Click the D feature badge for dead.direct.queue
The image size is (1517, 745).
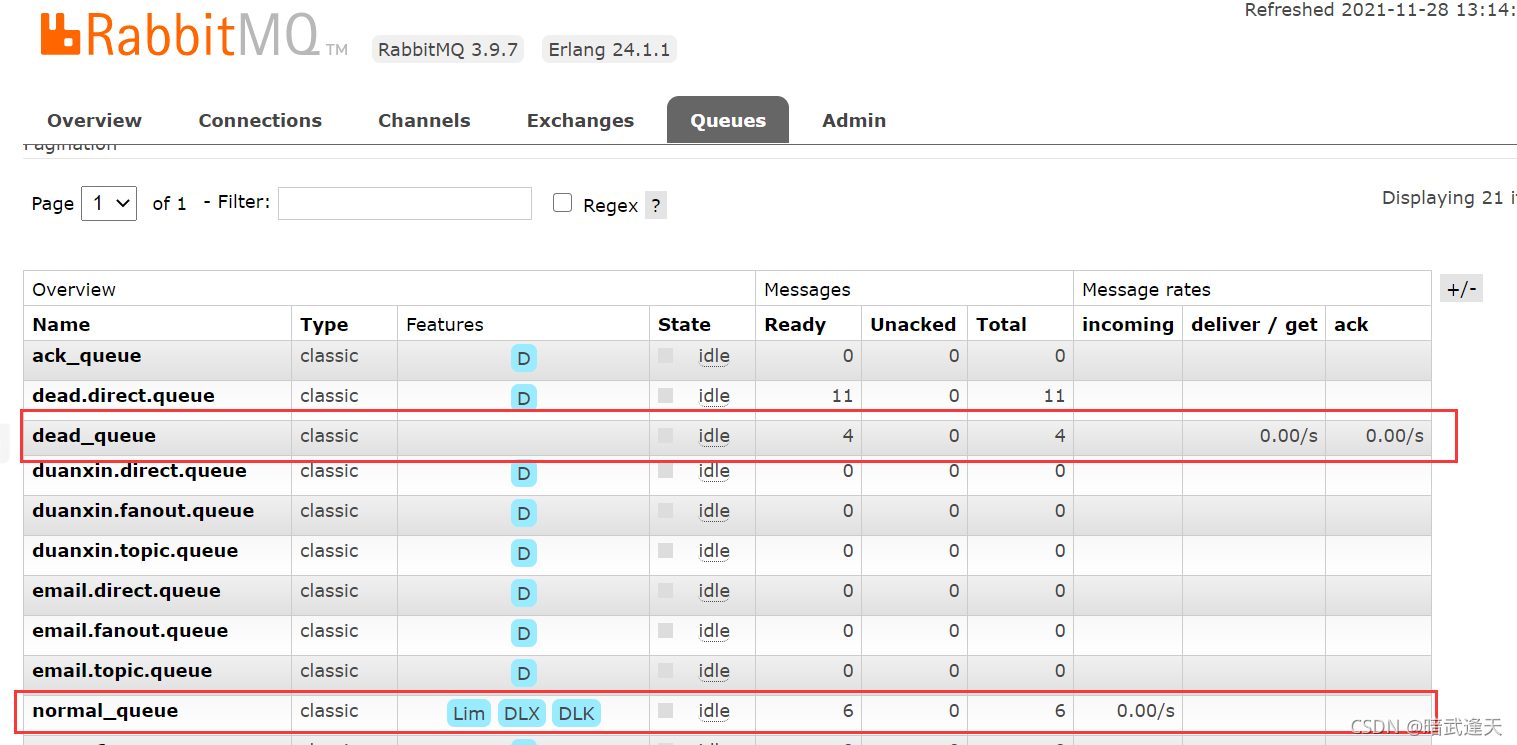coord(523,398)
